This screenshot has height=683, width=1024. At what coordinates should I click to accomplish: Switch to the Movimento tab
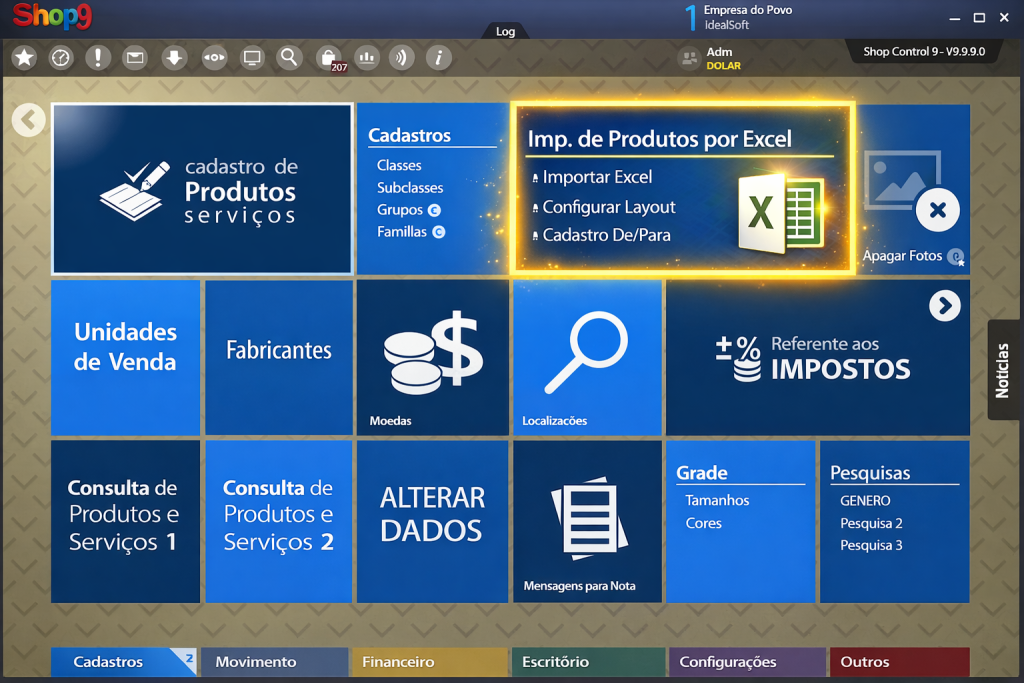(256, 662)
